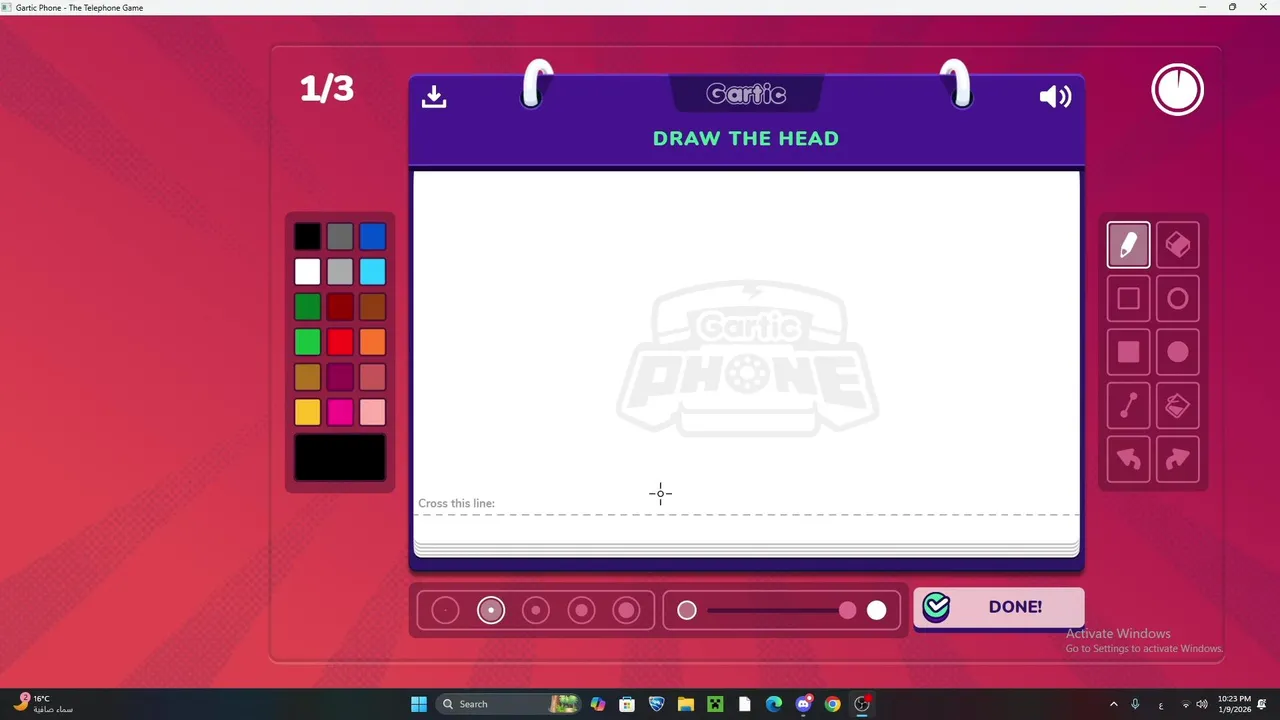Pick the dark red color swatch
The height and width of the screenshot is (720, 1280).
[340, 307]
